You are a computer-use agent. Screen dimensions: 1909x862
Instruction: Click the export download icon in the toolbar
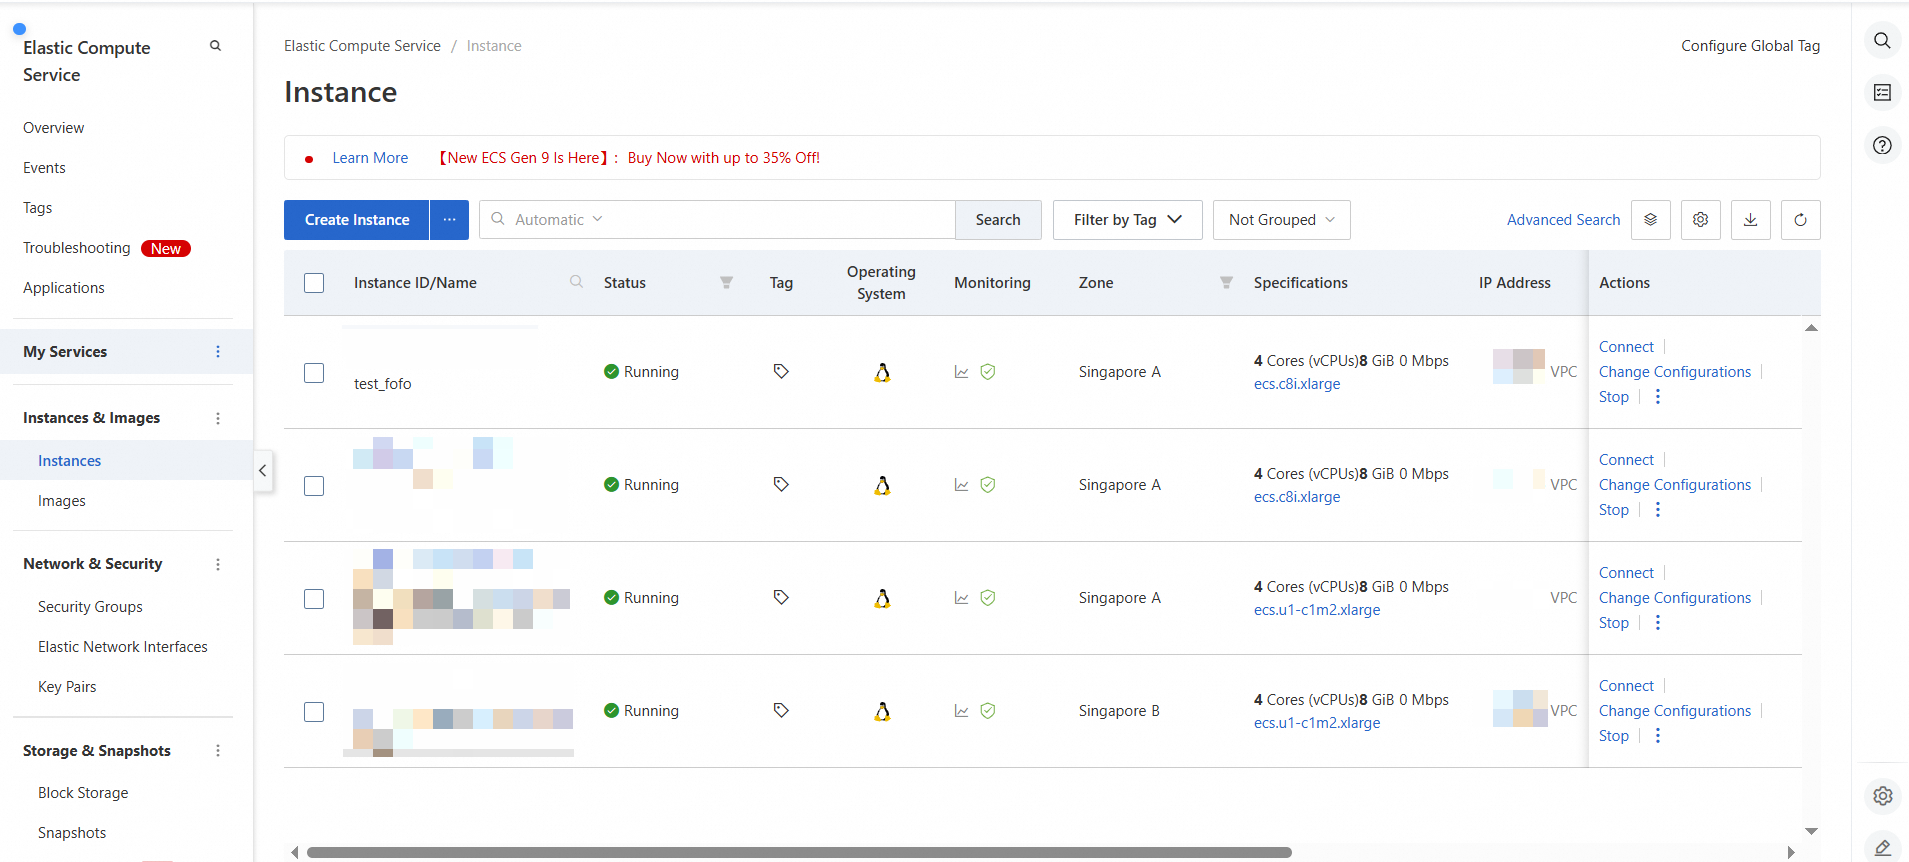click(x=1750, y=220)
